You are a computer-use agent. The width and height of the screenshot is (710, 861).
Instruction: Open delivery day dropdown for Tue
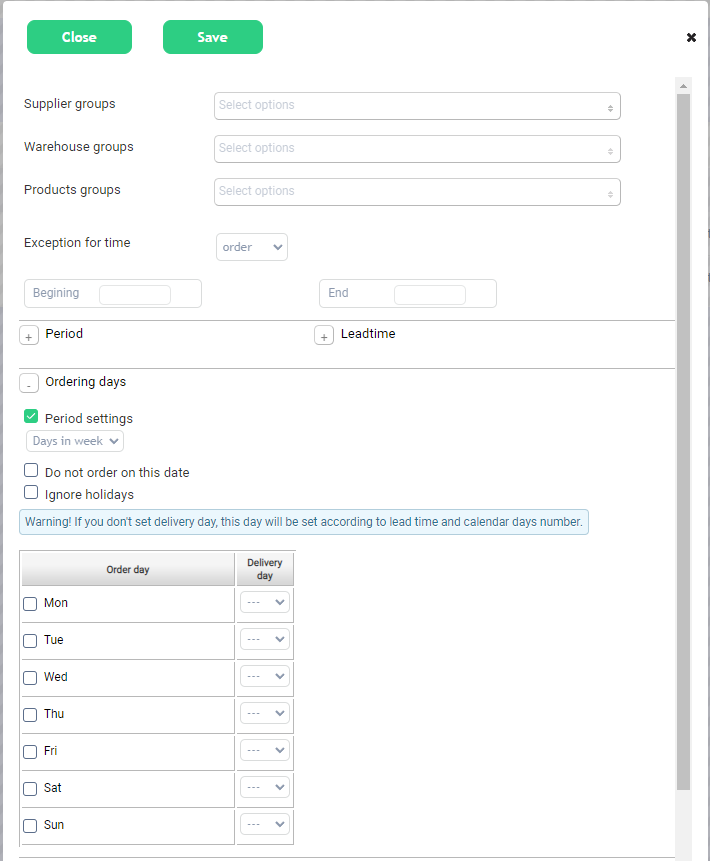[x=265, y=640]
